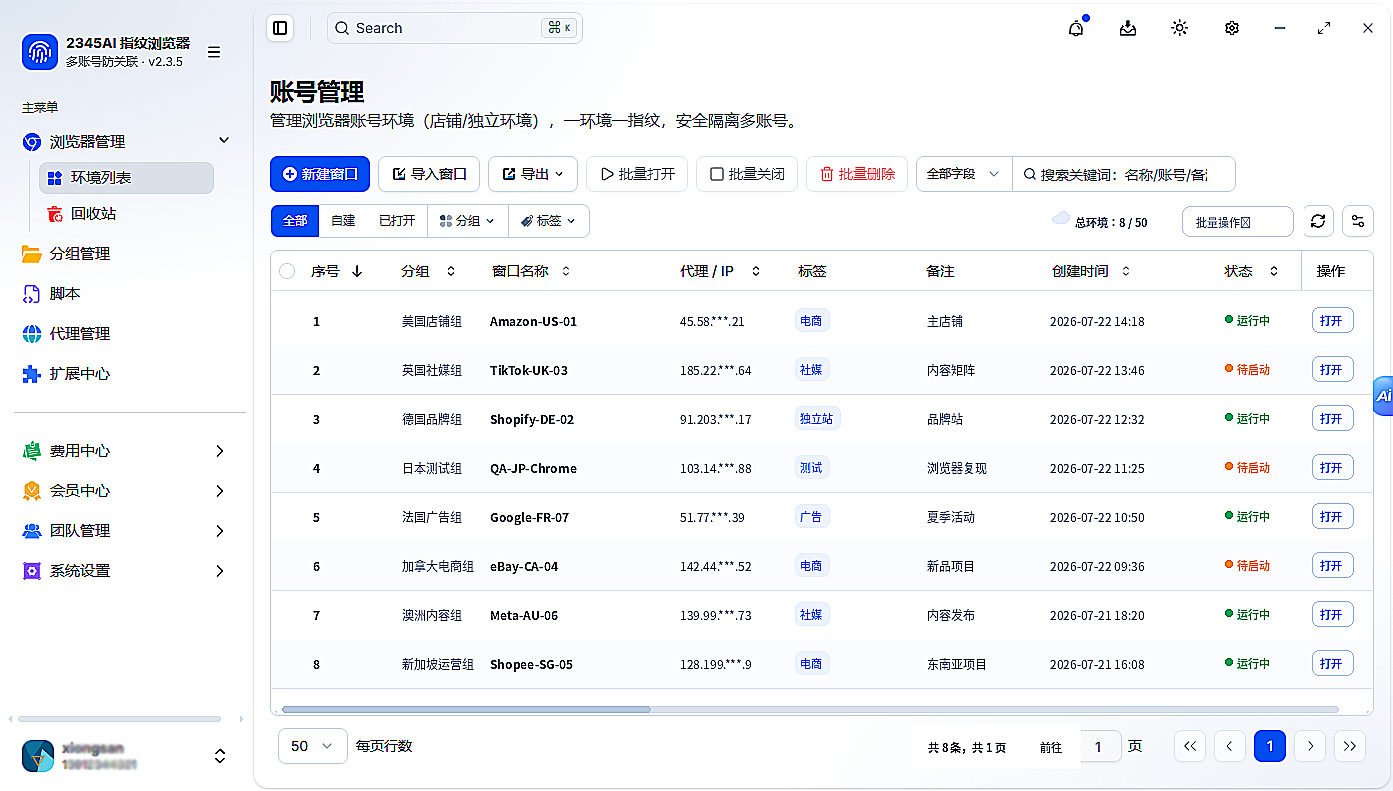Sort the 状态 column
Screen dimensions: 1393x791
coord(1274,271)
